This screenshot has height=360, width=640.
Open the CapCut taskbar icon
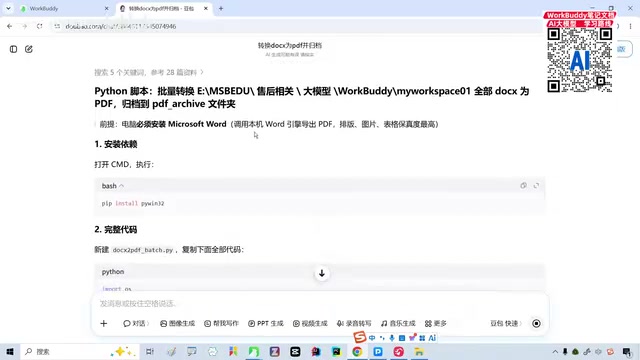pyautogui.click(x=295, y=351)
